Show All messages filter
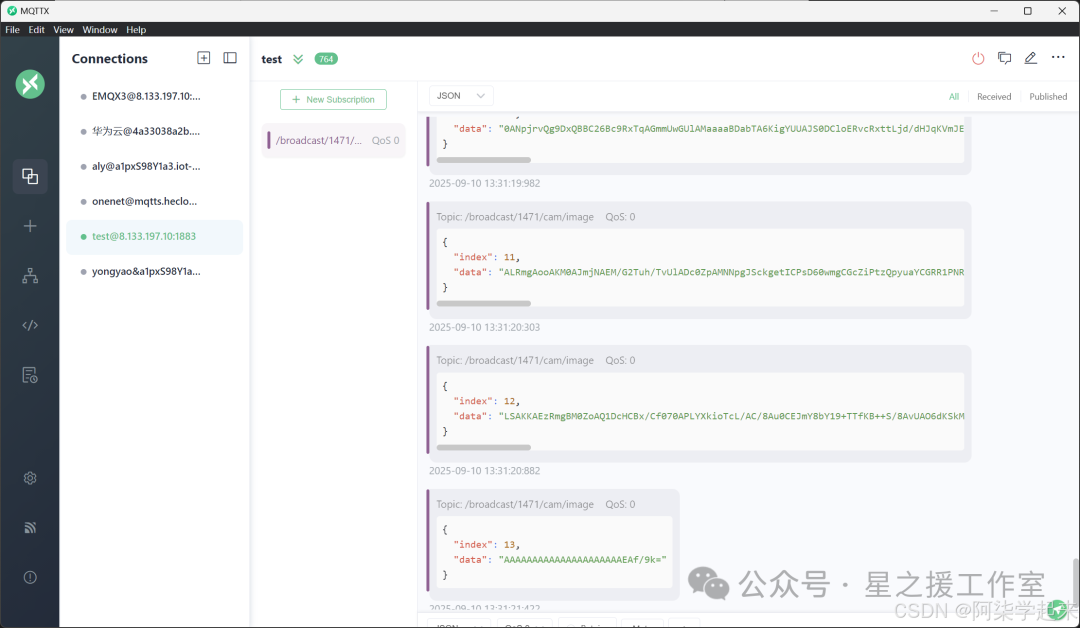This screenshot has width=1080, height=628. (x=954, y=97)
